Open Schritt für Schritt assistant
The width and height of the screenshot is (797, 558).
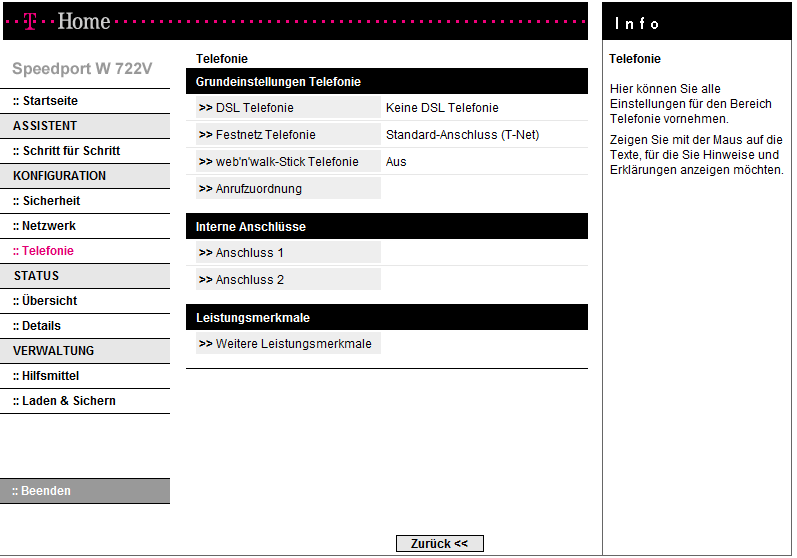(66, 151)
